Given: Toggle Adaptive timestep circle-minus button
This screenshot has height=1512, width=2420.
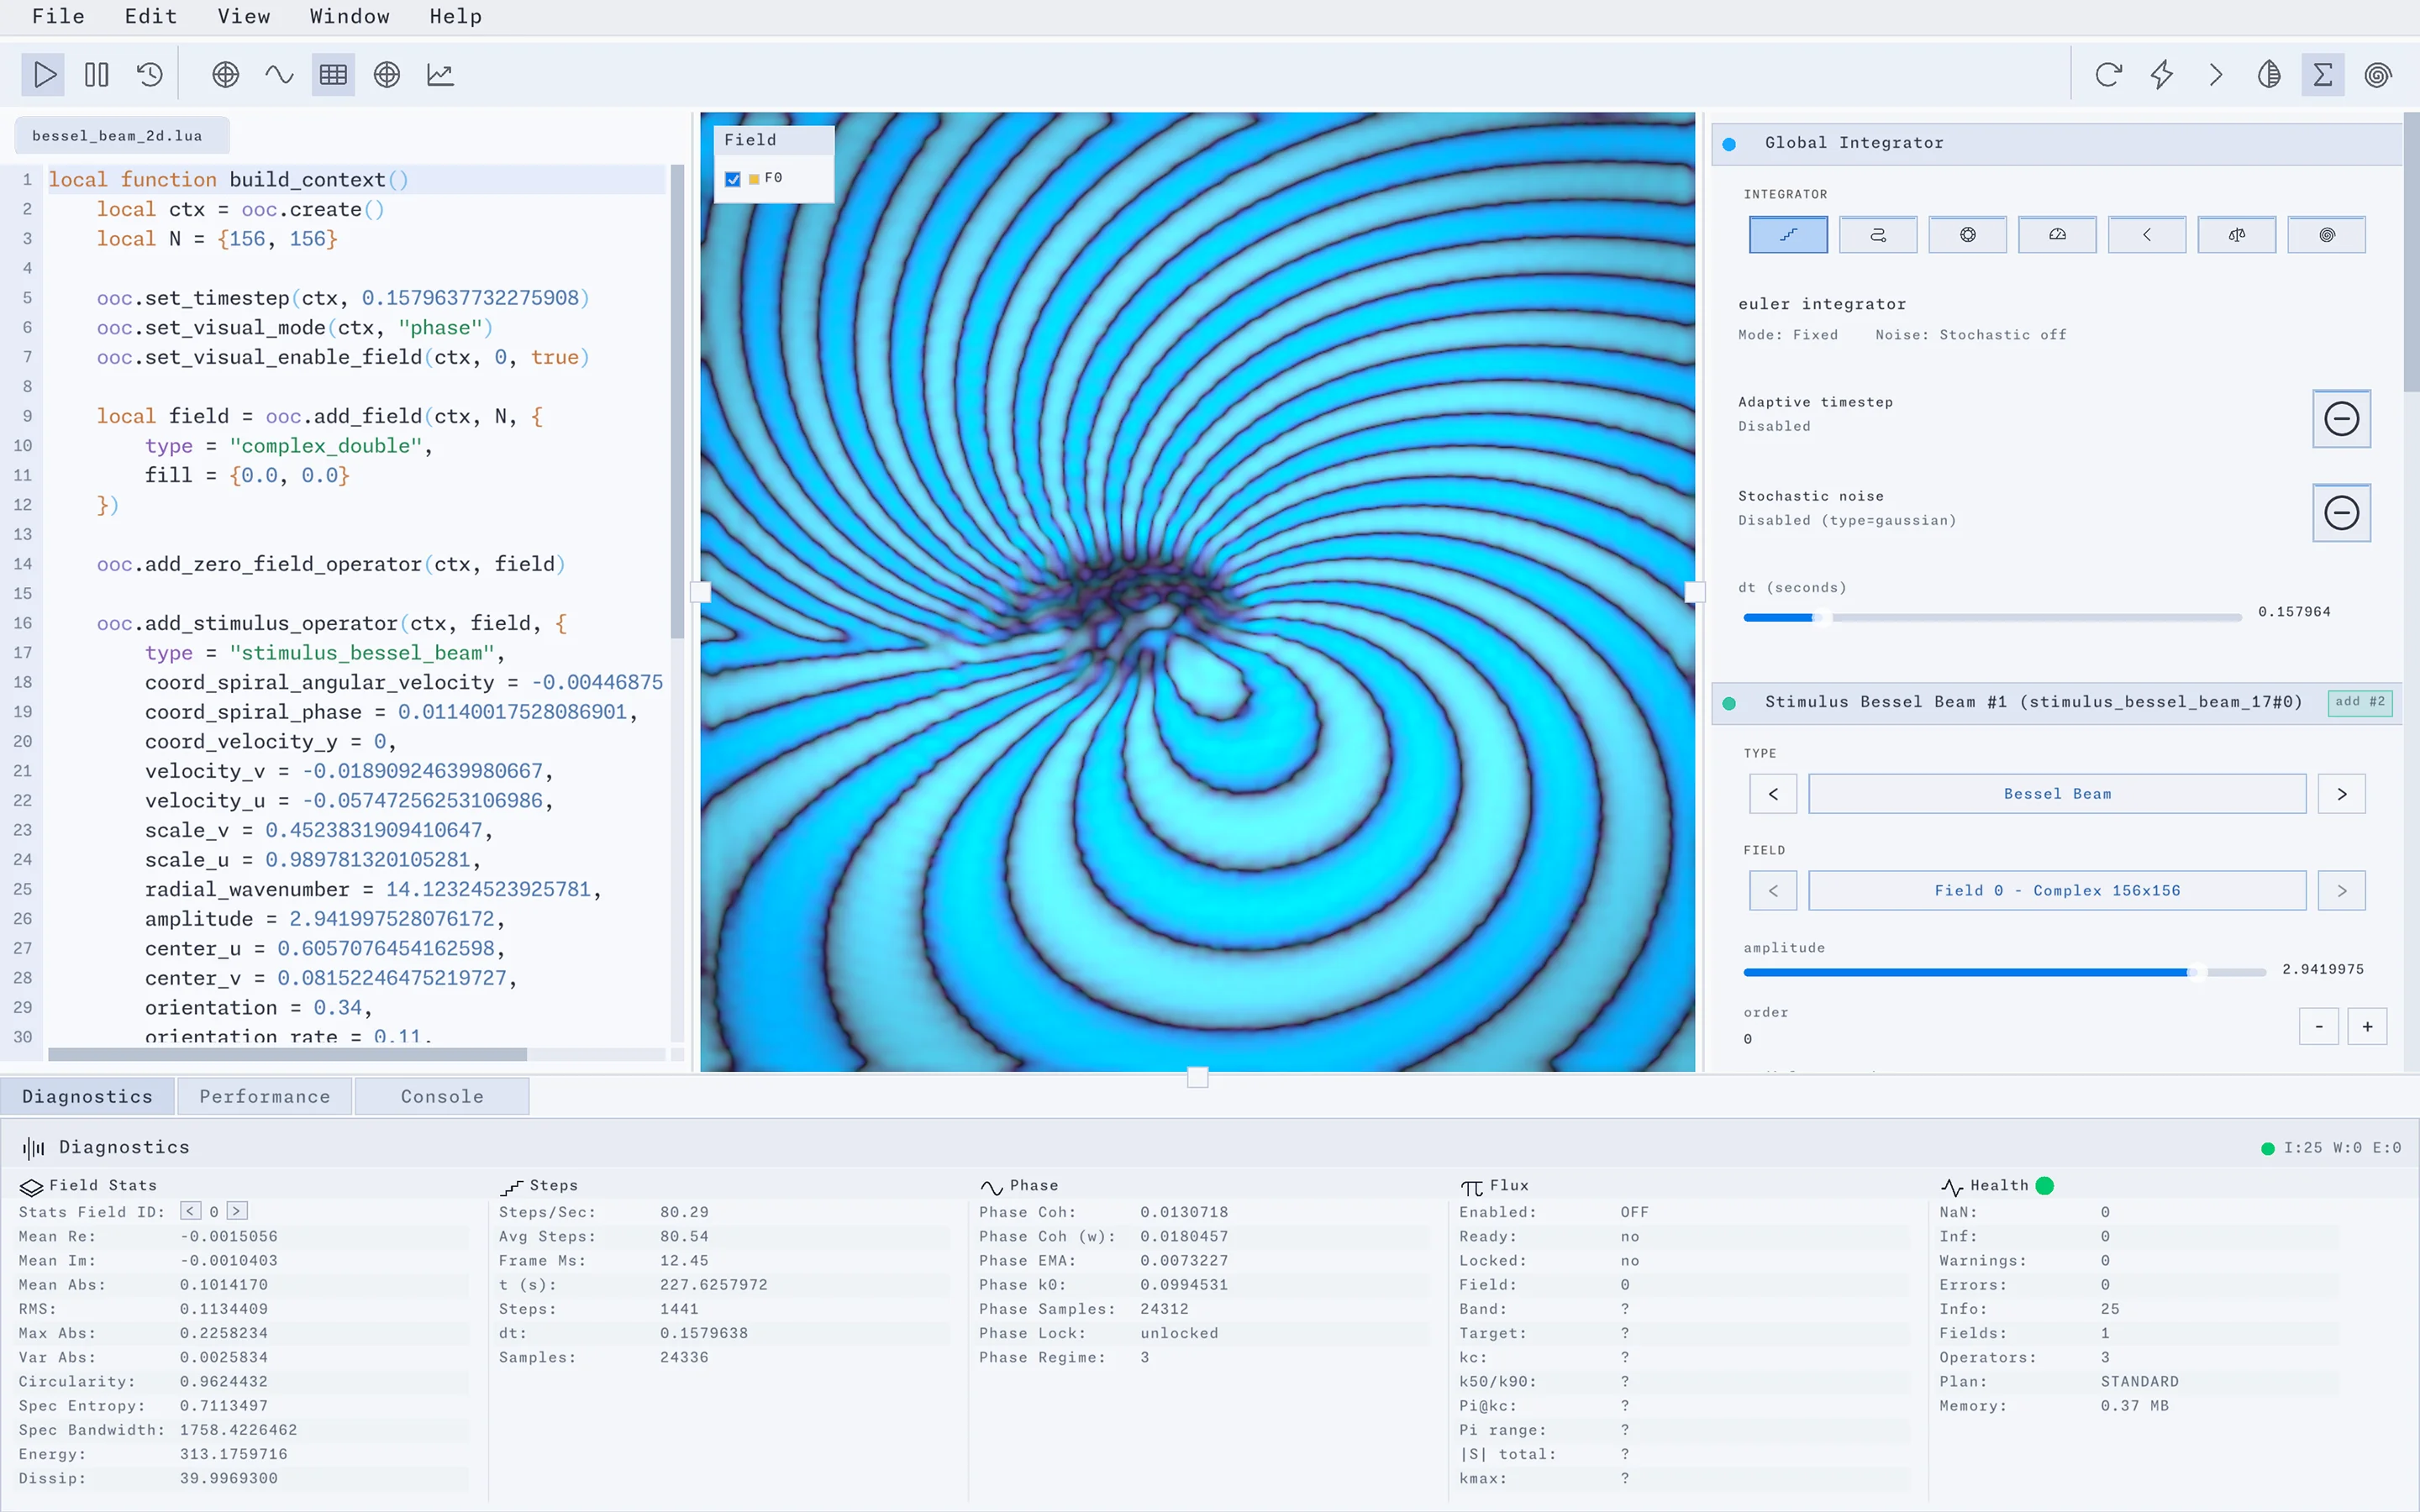Looking at the screenshot, I should tap(2341, 419).
